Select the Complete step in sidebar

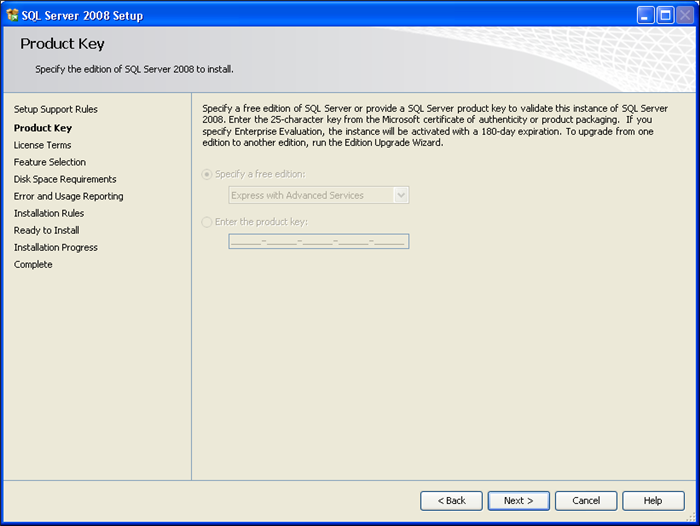point(33,264)
